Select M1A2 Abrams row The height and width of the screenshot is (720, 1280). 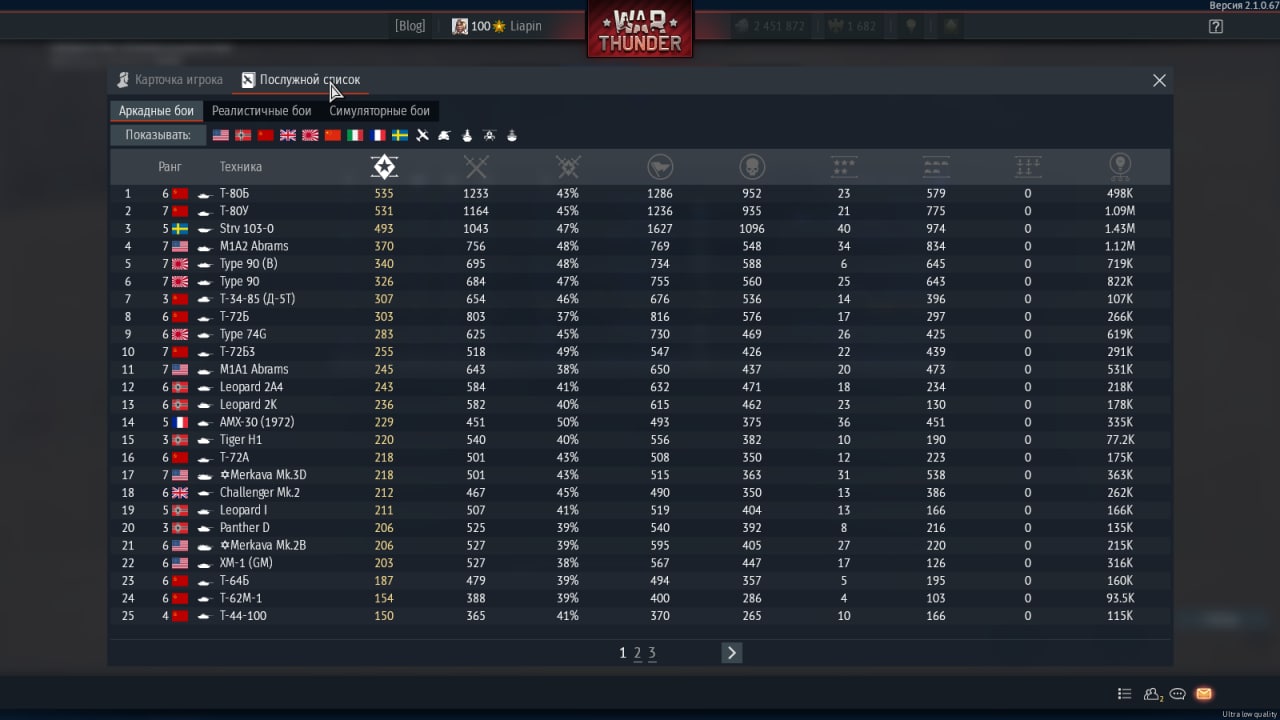[640, 246]
